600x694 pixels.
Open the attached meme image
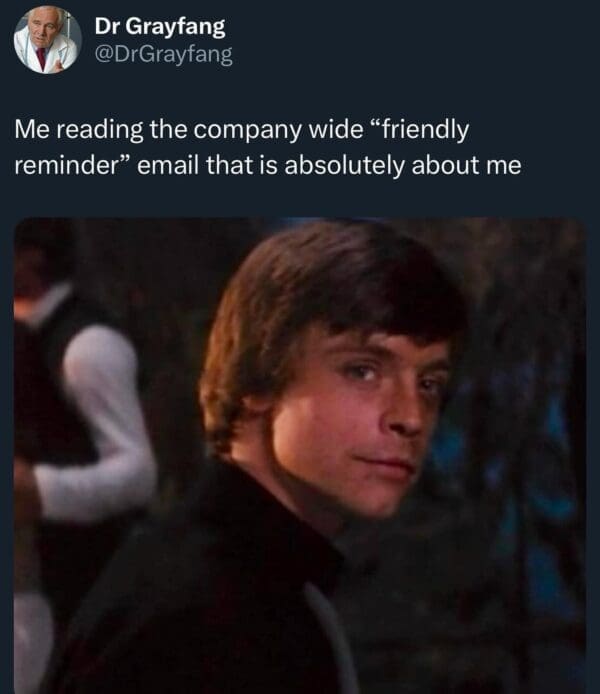pyautogui.click(x=300, y=455)
